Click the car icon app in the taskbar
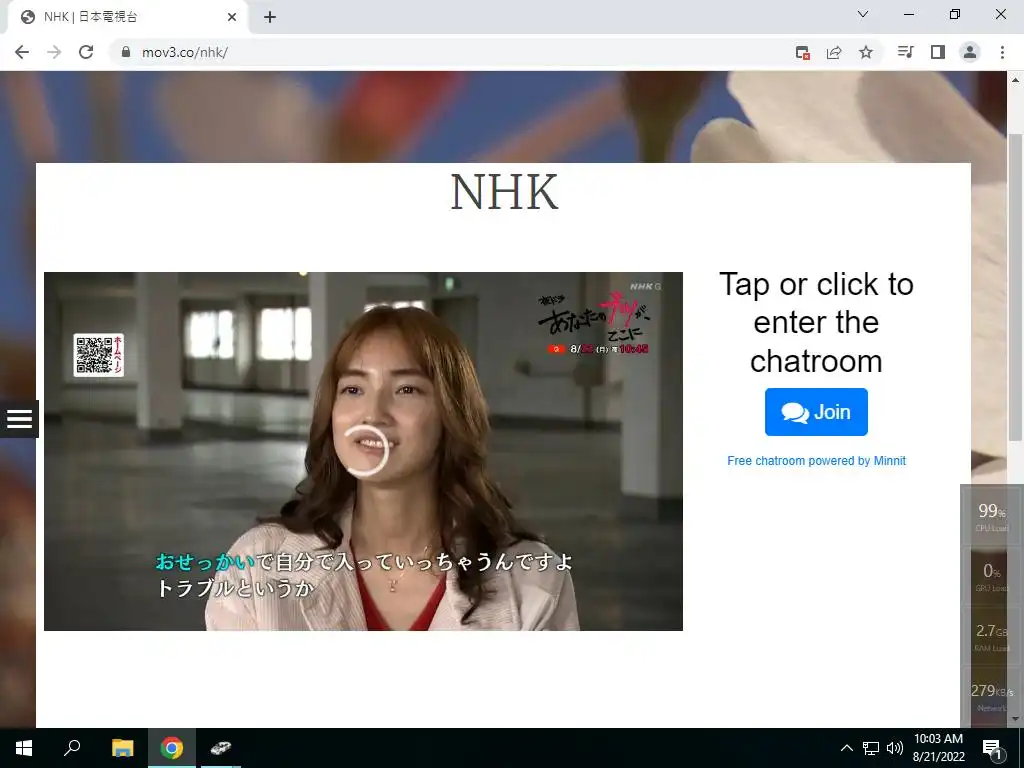The width and height of the screenshot is (1024, 768). click(221, 748)
